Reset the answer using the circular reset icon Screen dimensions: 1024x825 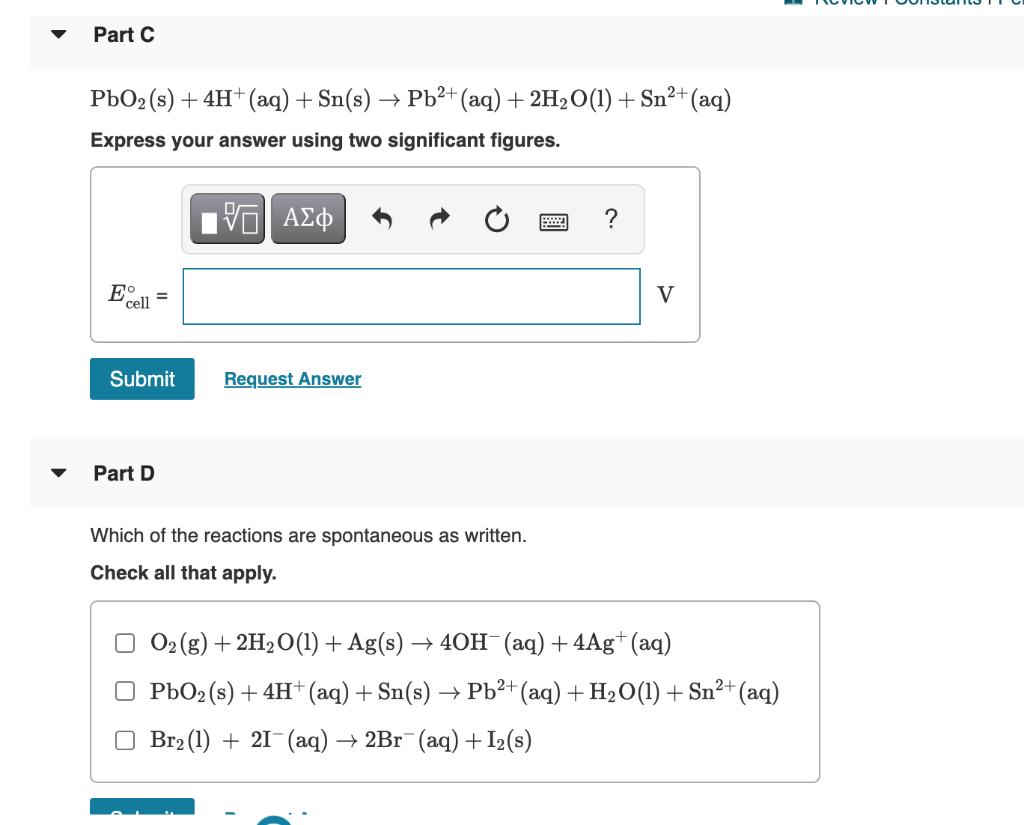[x=496, y=218]
